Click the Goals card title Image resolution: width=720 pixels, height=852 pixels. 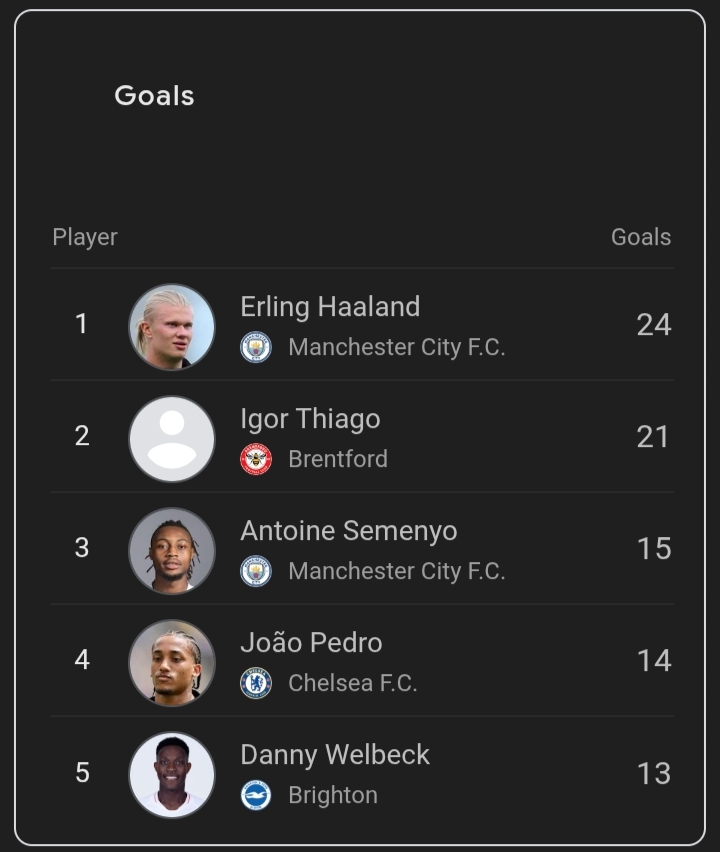click(154, 96)
